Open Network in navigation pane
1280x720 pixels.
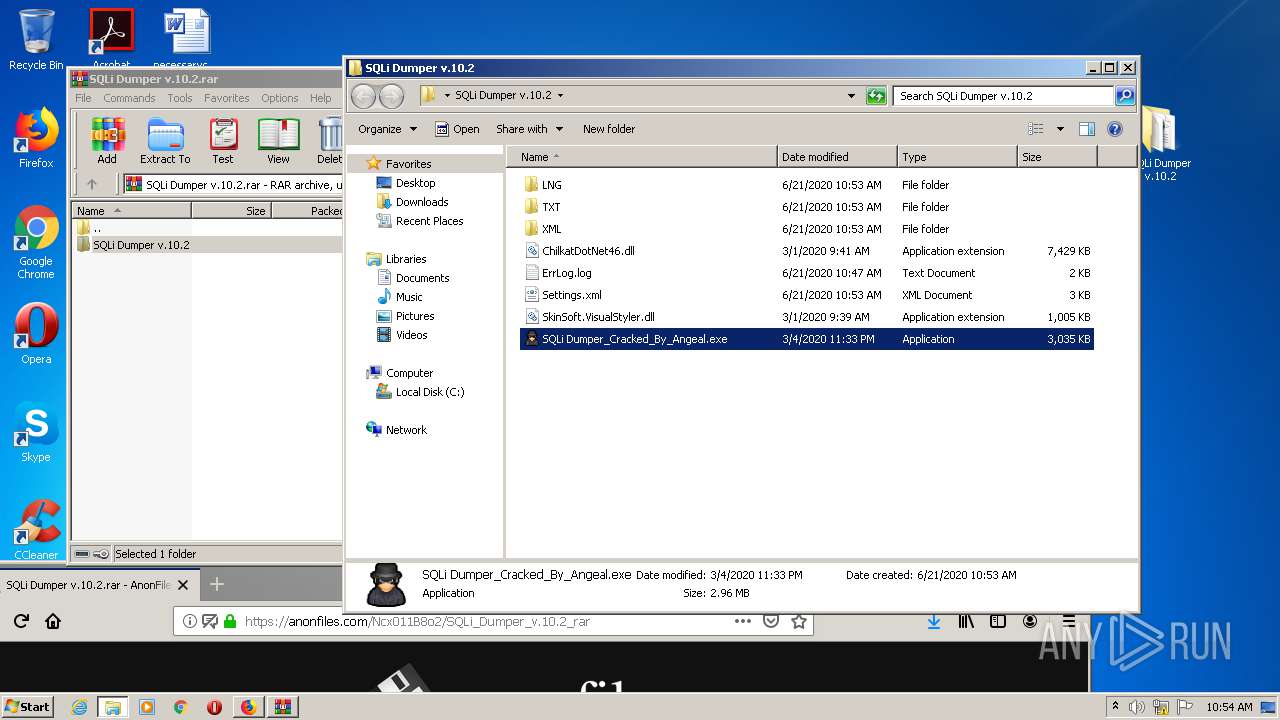tap(406, 430)
